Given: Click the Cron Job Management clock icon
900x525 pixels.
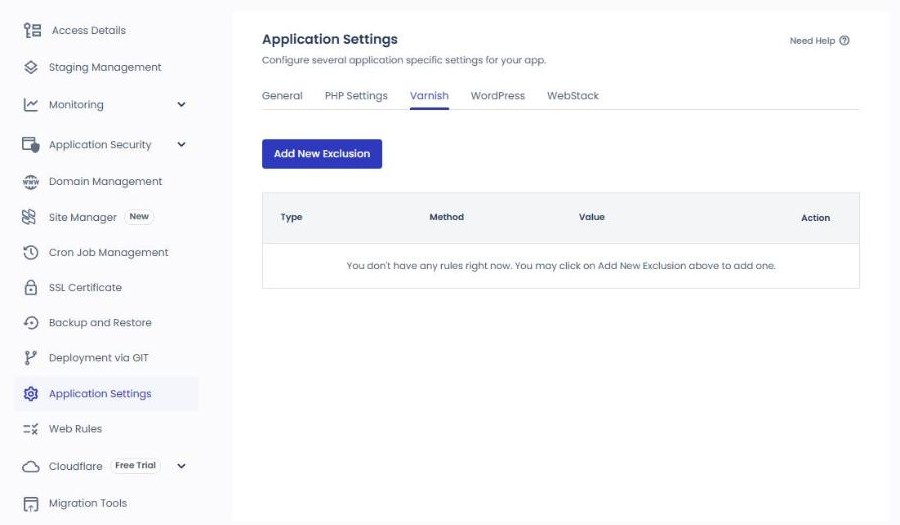Looking at the screenshot, I should [x=31, y=252].
